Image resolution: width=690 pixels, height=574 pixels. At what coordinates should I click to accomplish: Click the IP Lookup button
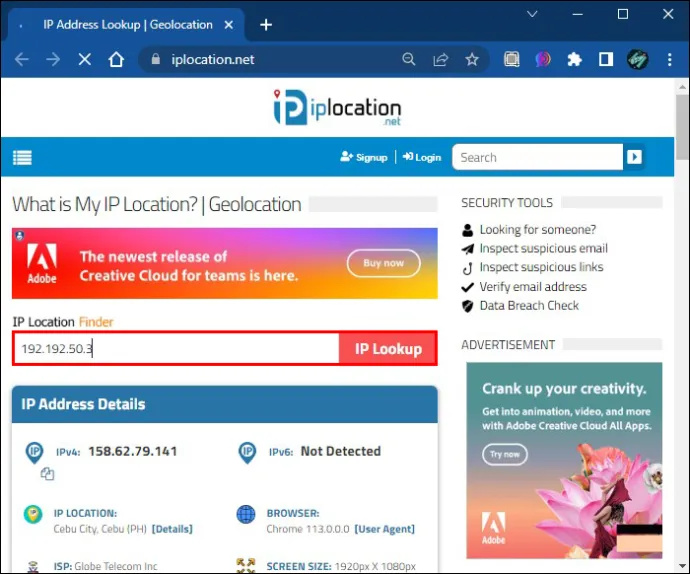point(388,349)
